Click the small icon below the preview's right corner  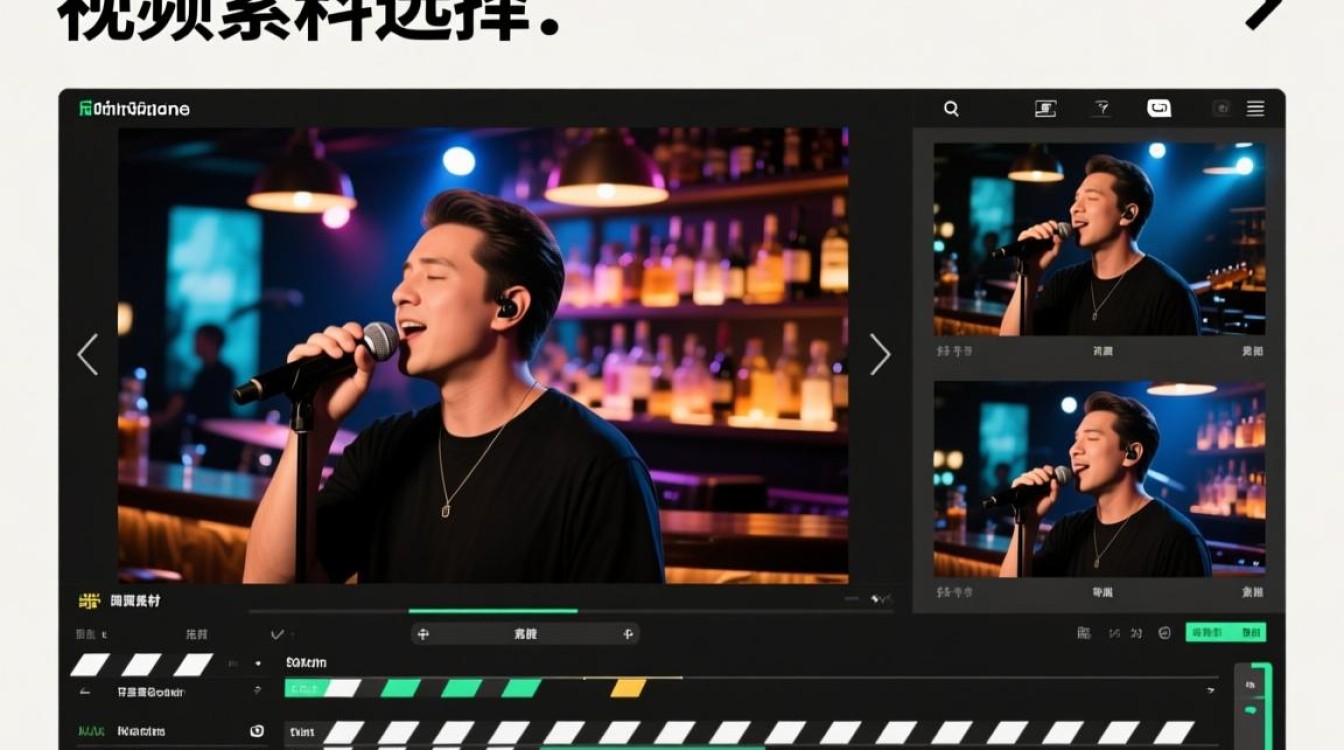point(880,599)
